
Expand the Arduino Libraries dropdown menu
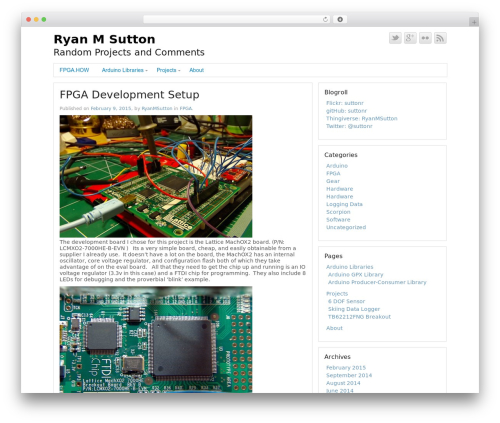(x=124, y=70)
